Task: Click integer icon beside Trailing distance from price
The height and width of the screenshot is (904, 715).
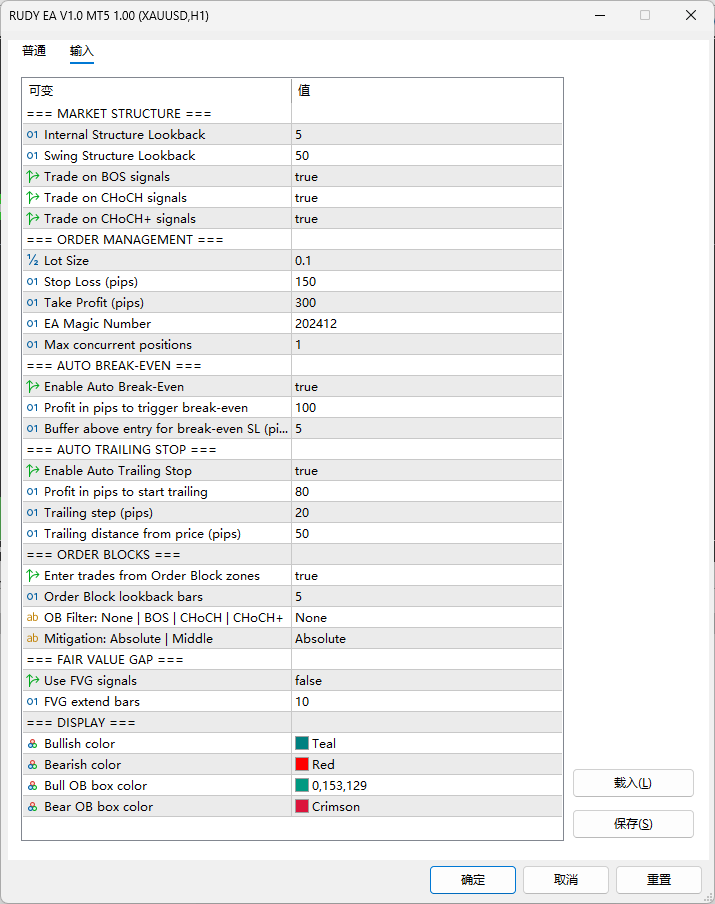Action: coord(32,534)
